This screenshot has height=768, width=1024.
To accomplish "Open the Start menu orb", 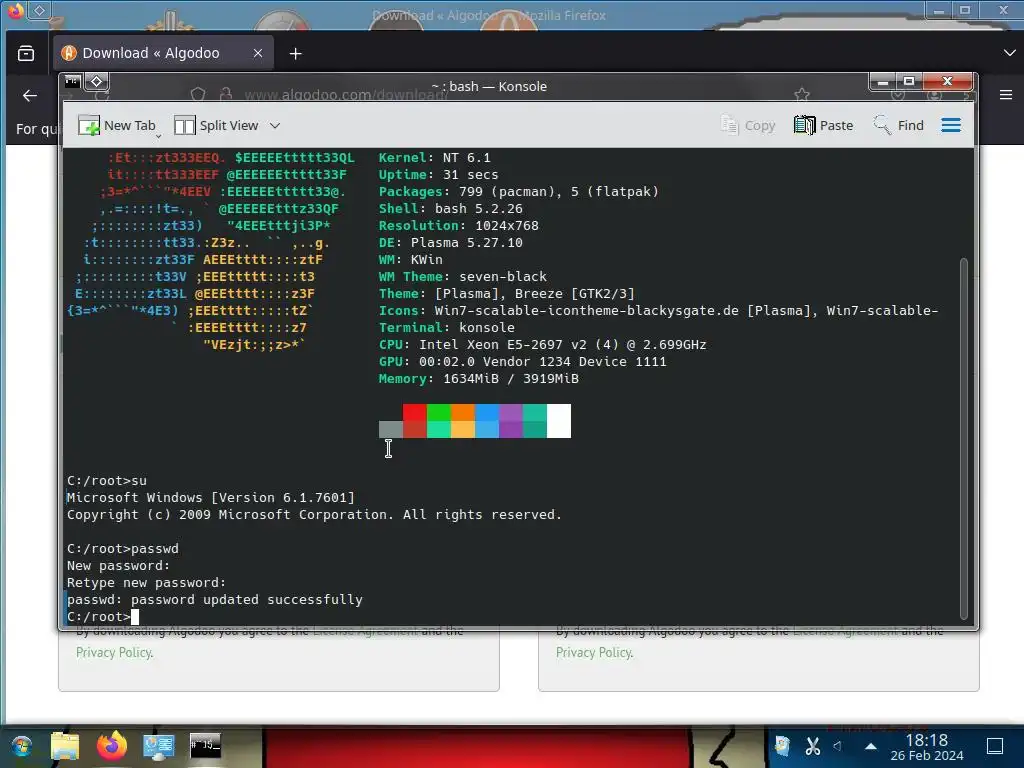I will [x=21, y=746].
